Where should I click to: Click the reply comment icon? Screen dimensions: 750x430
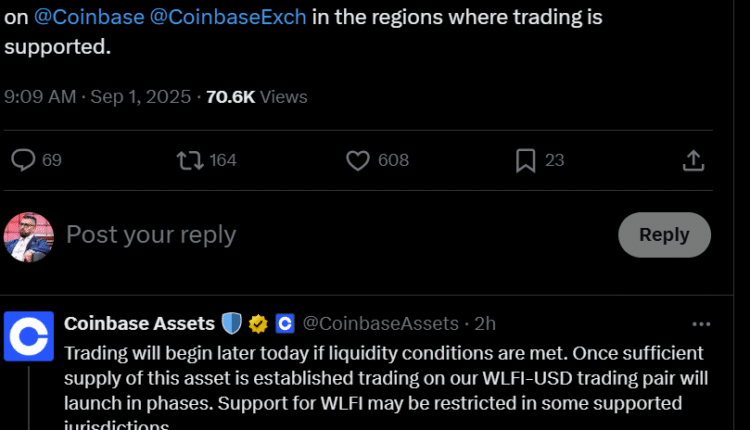coord(23,160)
